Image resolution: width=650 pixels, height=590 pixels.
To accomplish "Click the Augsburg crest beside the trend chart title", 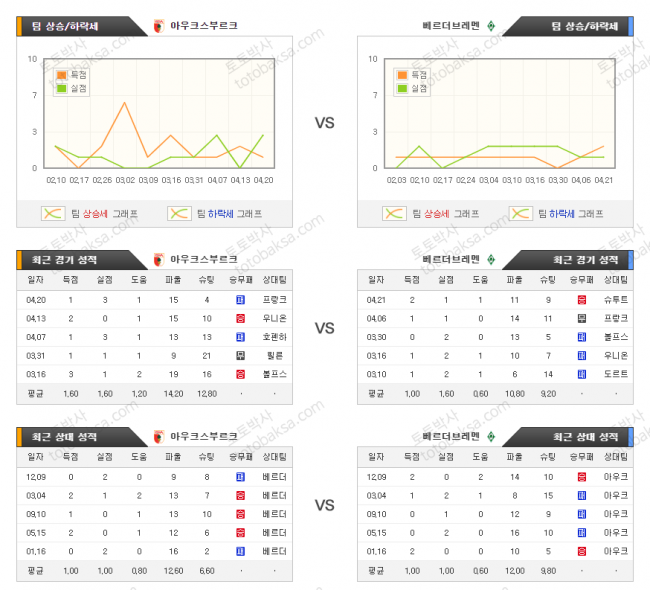I will coord(158,26).
